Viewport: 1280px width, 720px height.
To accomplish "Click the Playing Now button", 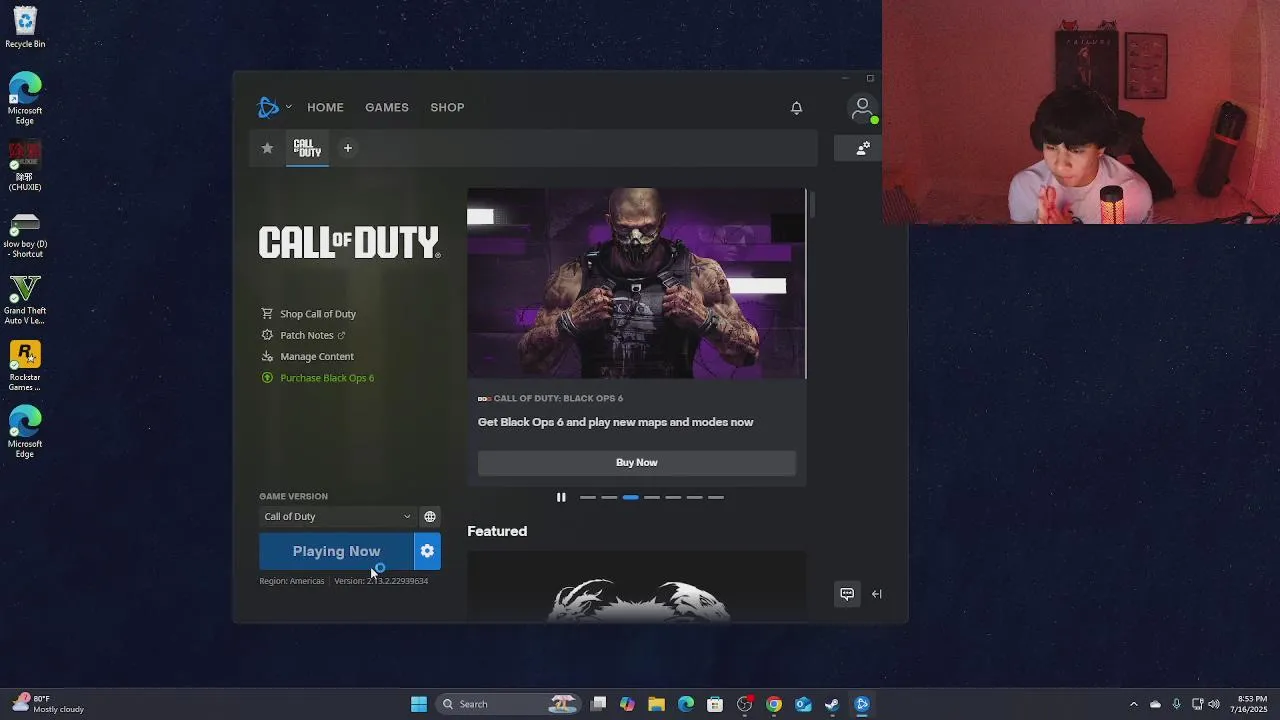I will click(x=336, y=551).
